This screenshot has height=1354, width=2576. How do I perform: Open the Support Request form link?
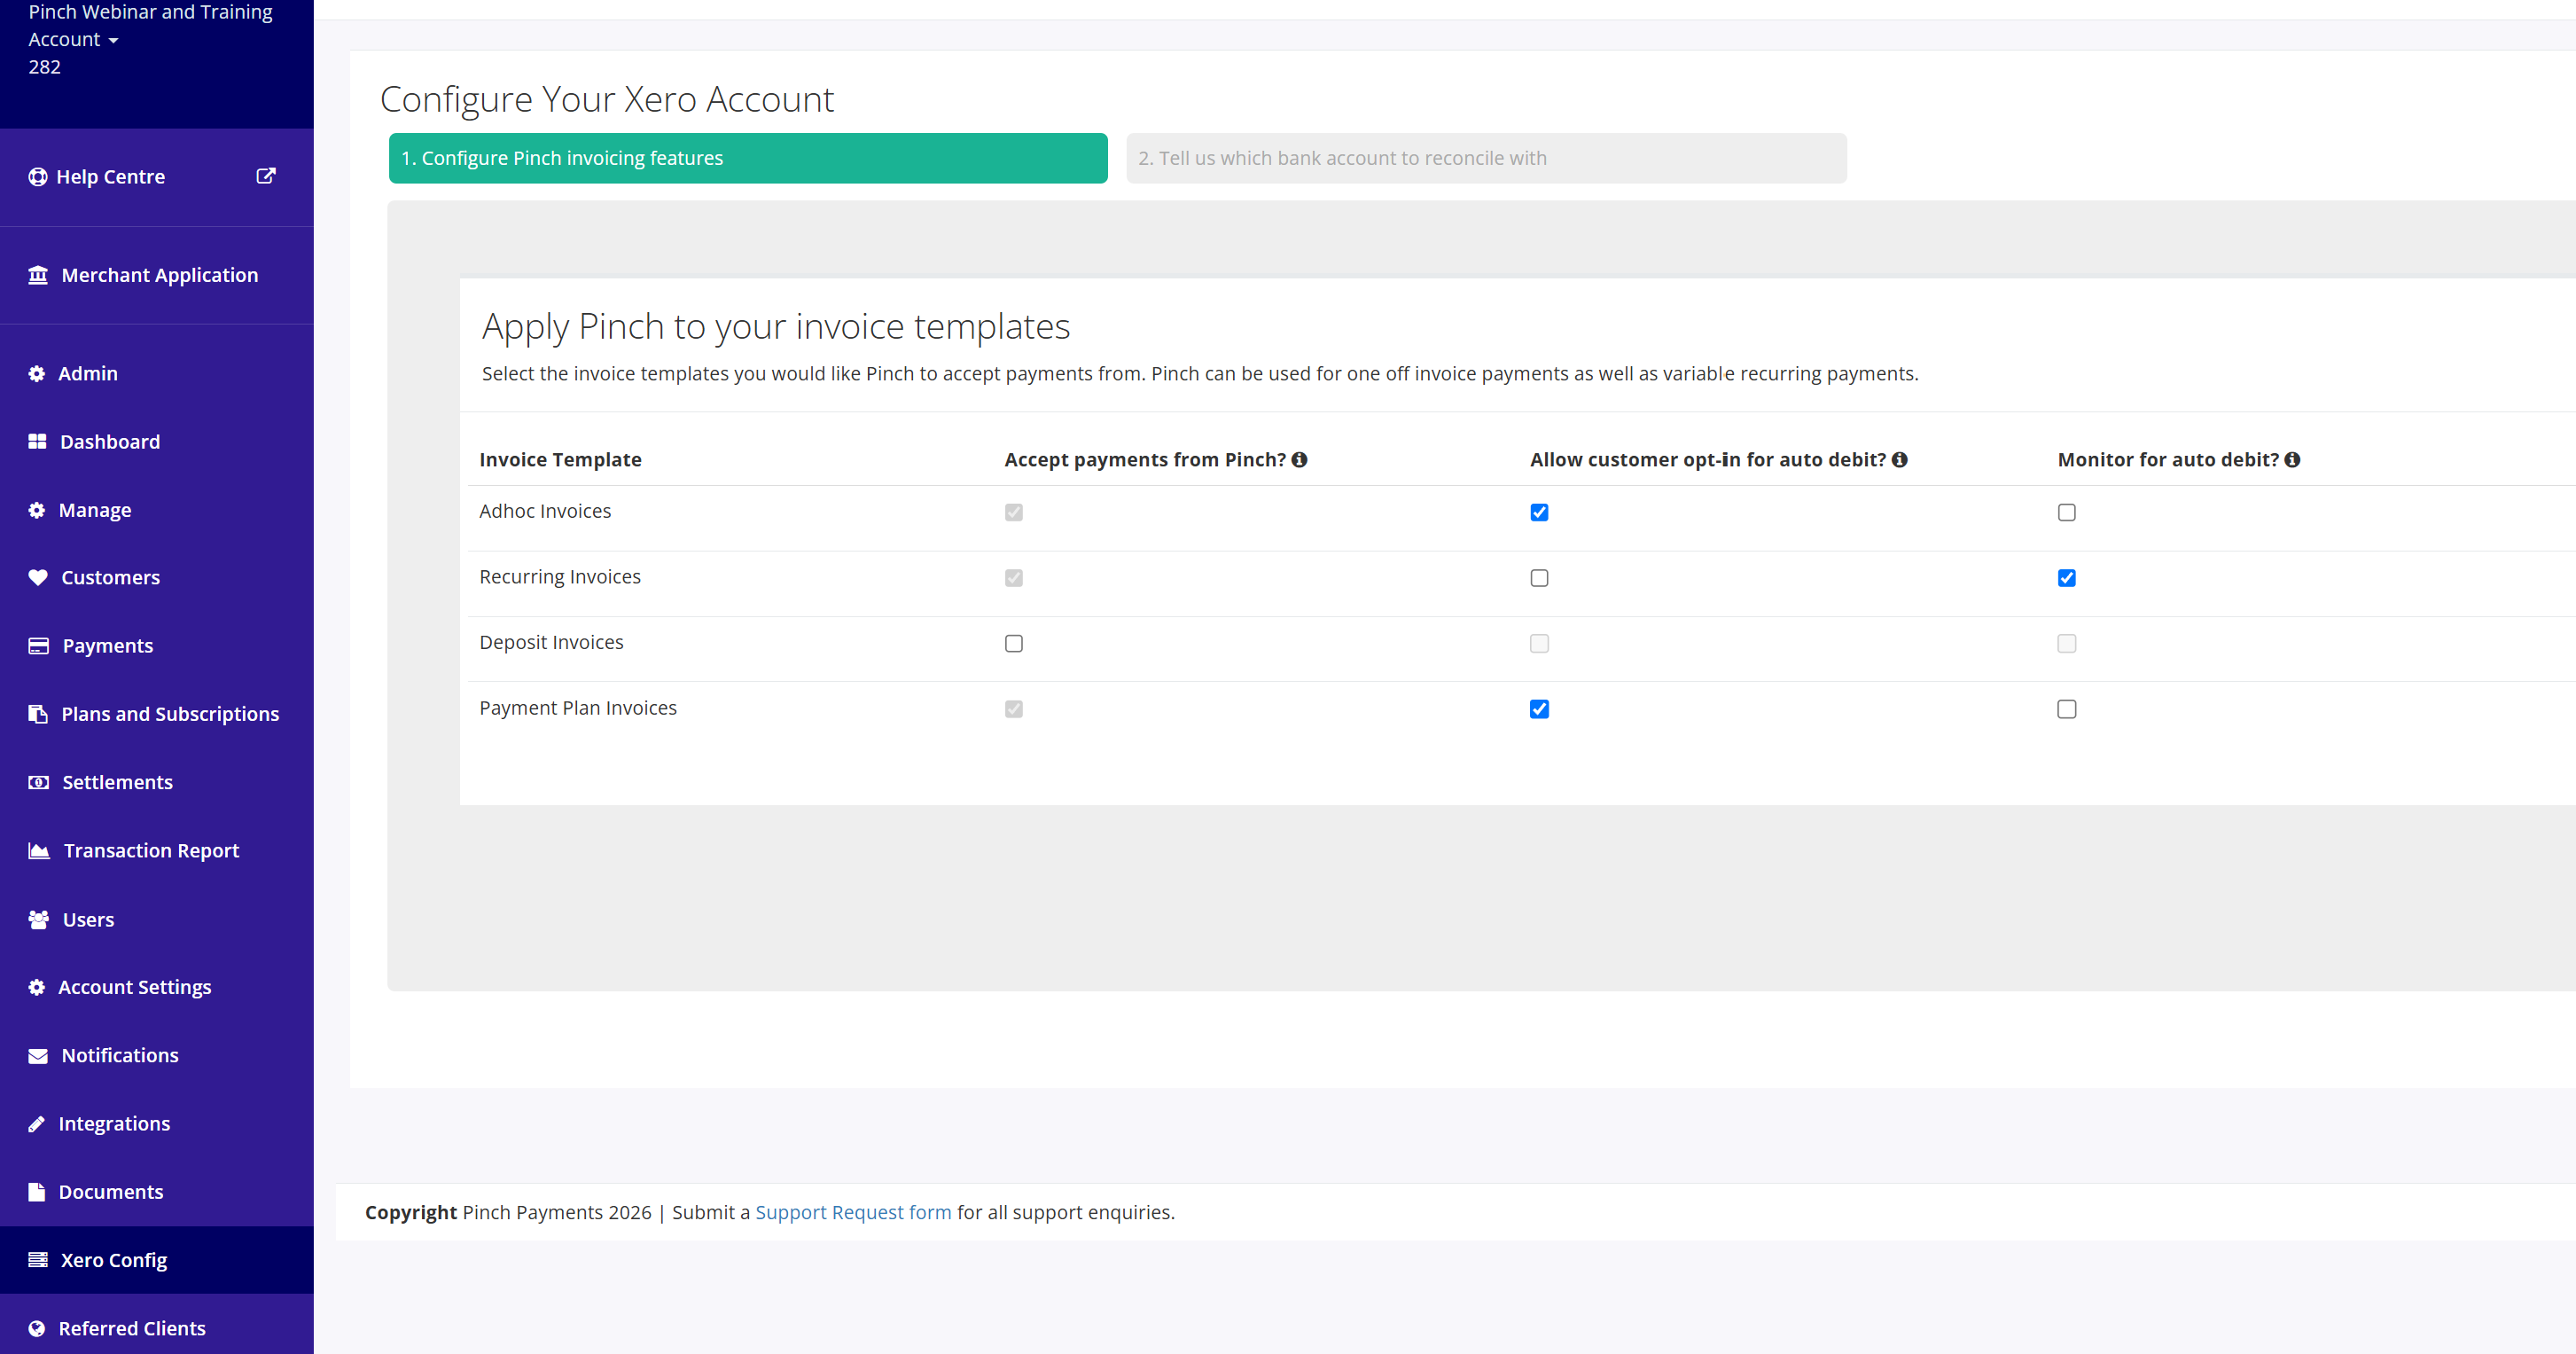tap(853, 1213)
